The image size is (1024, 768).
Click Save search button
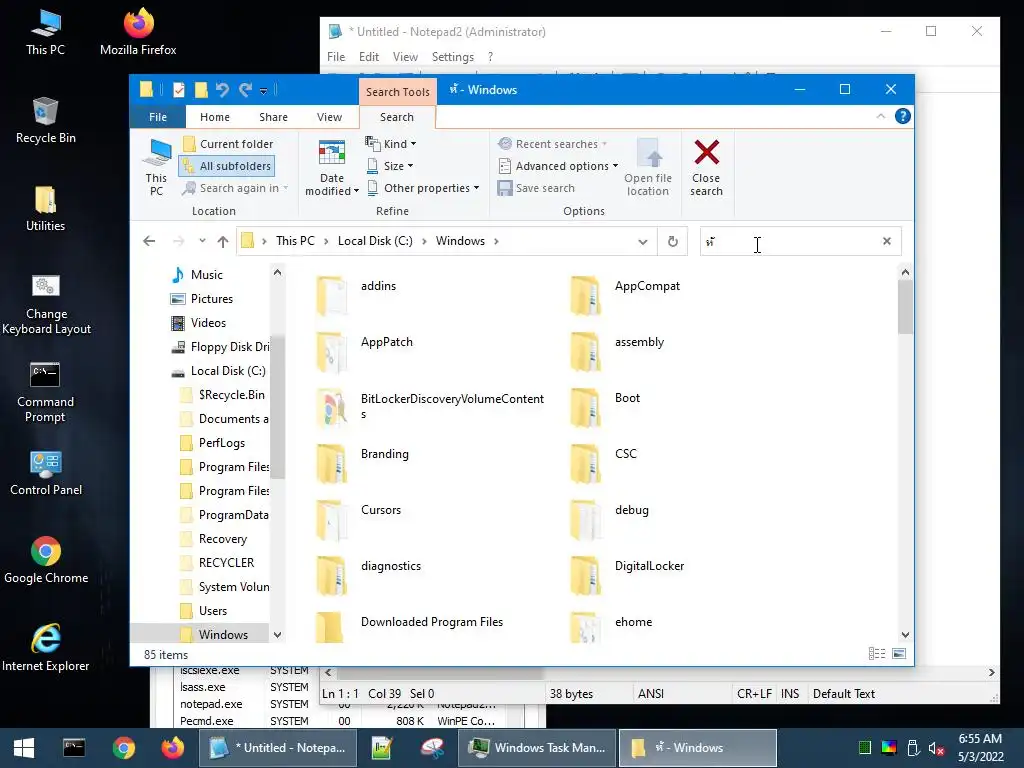tap(536, 188)
